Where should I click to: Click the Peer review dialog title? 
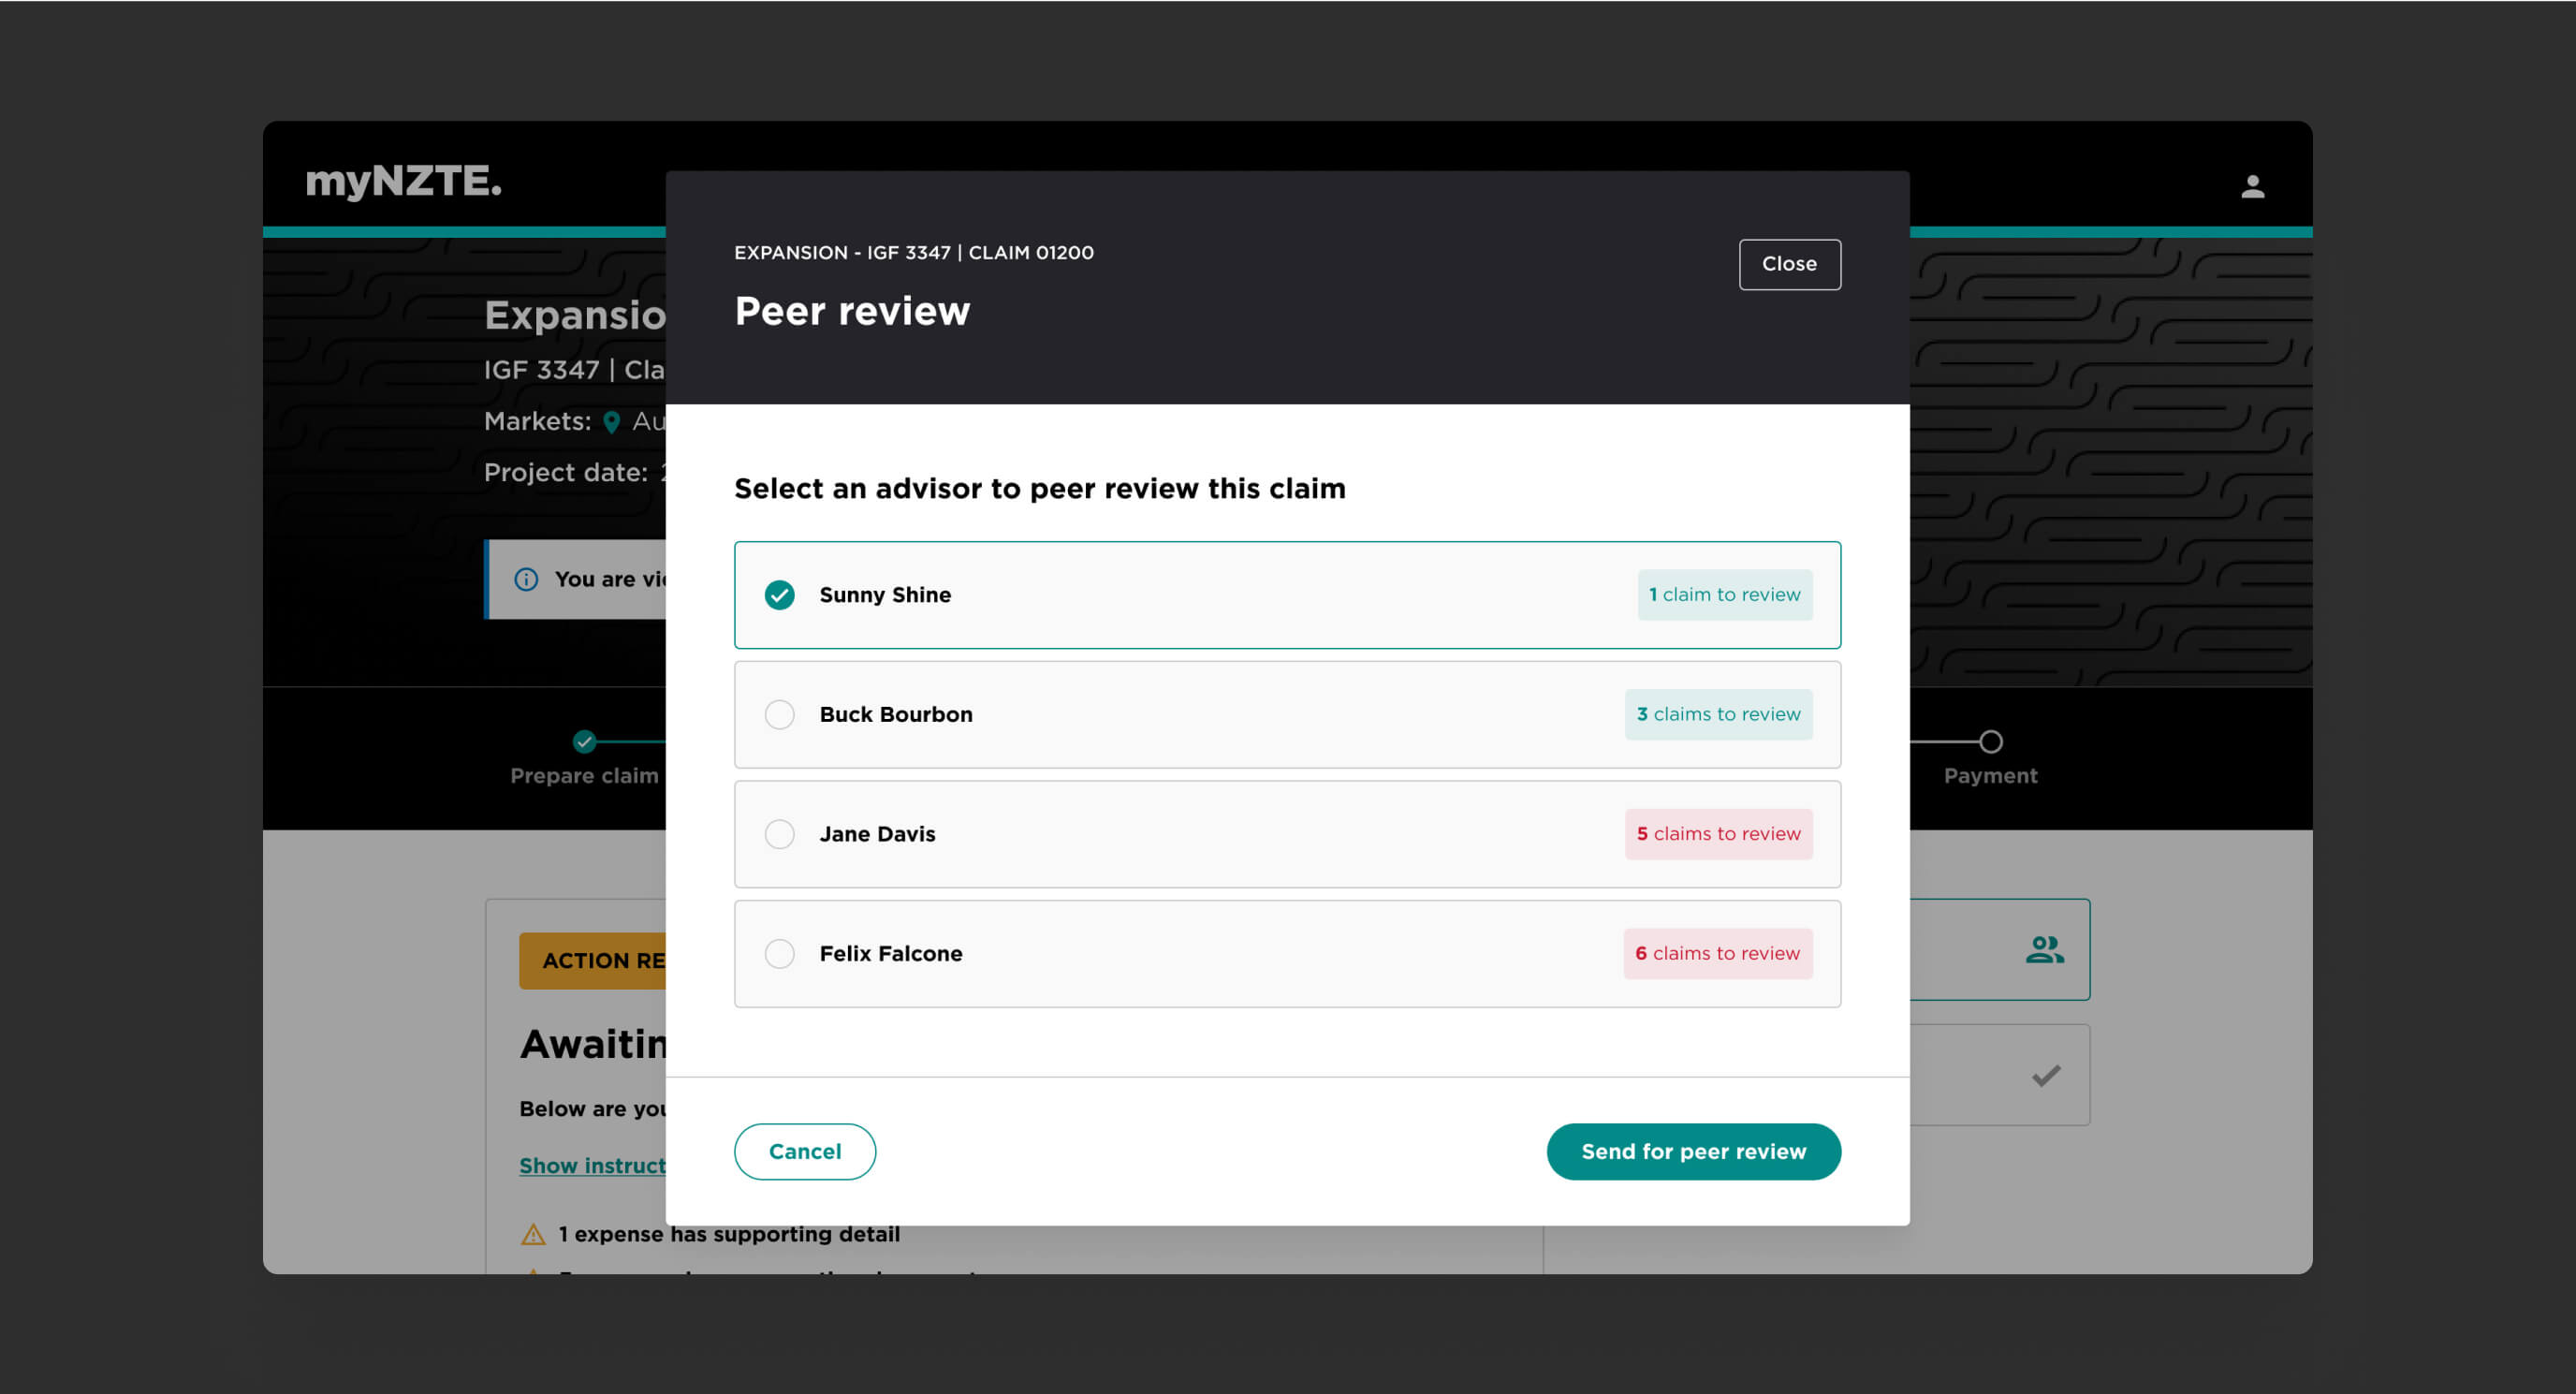[852, 311]
